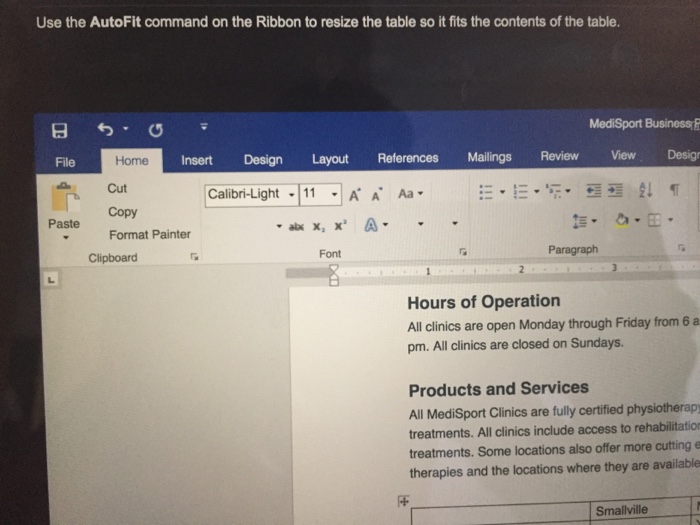Click the Save icon in Quick Access toolbar

[59, 130]
